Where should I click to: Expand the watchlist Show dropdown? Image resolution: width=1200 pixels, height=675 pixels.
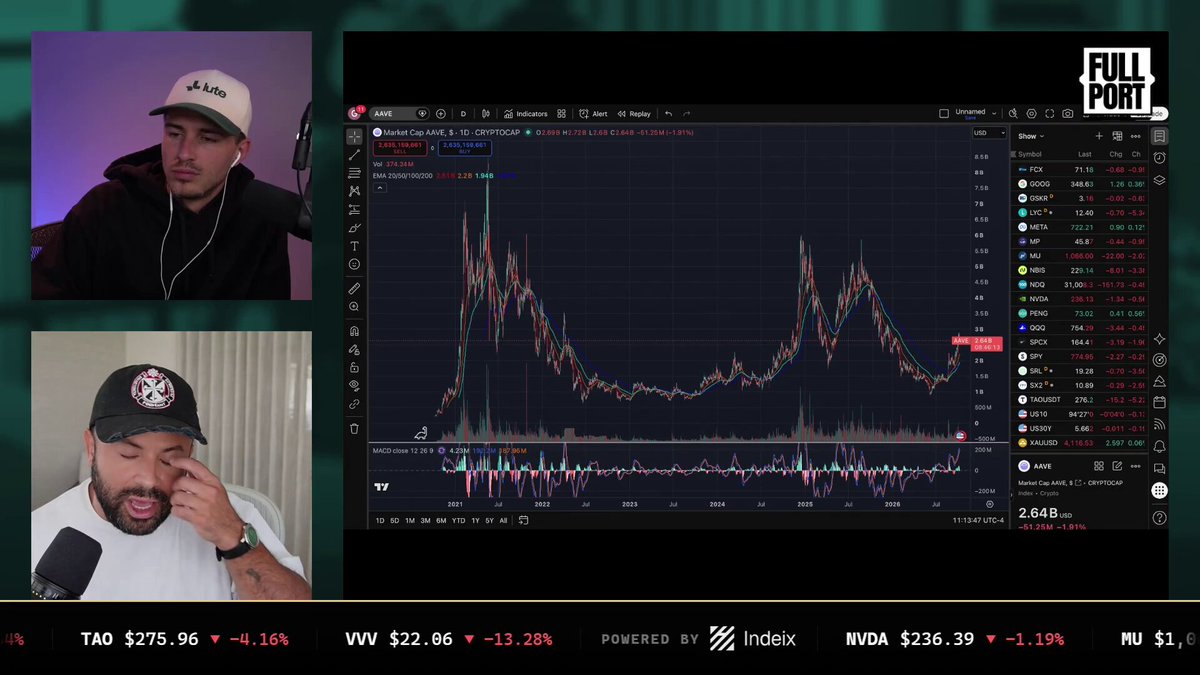click(x=1031, y=136)
